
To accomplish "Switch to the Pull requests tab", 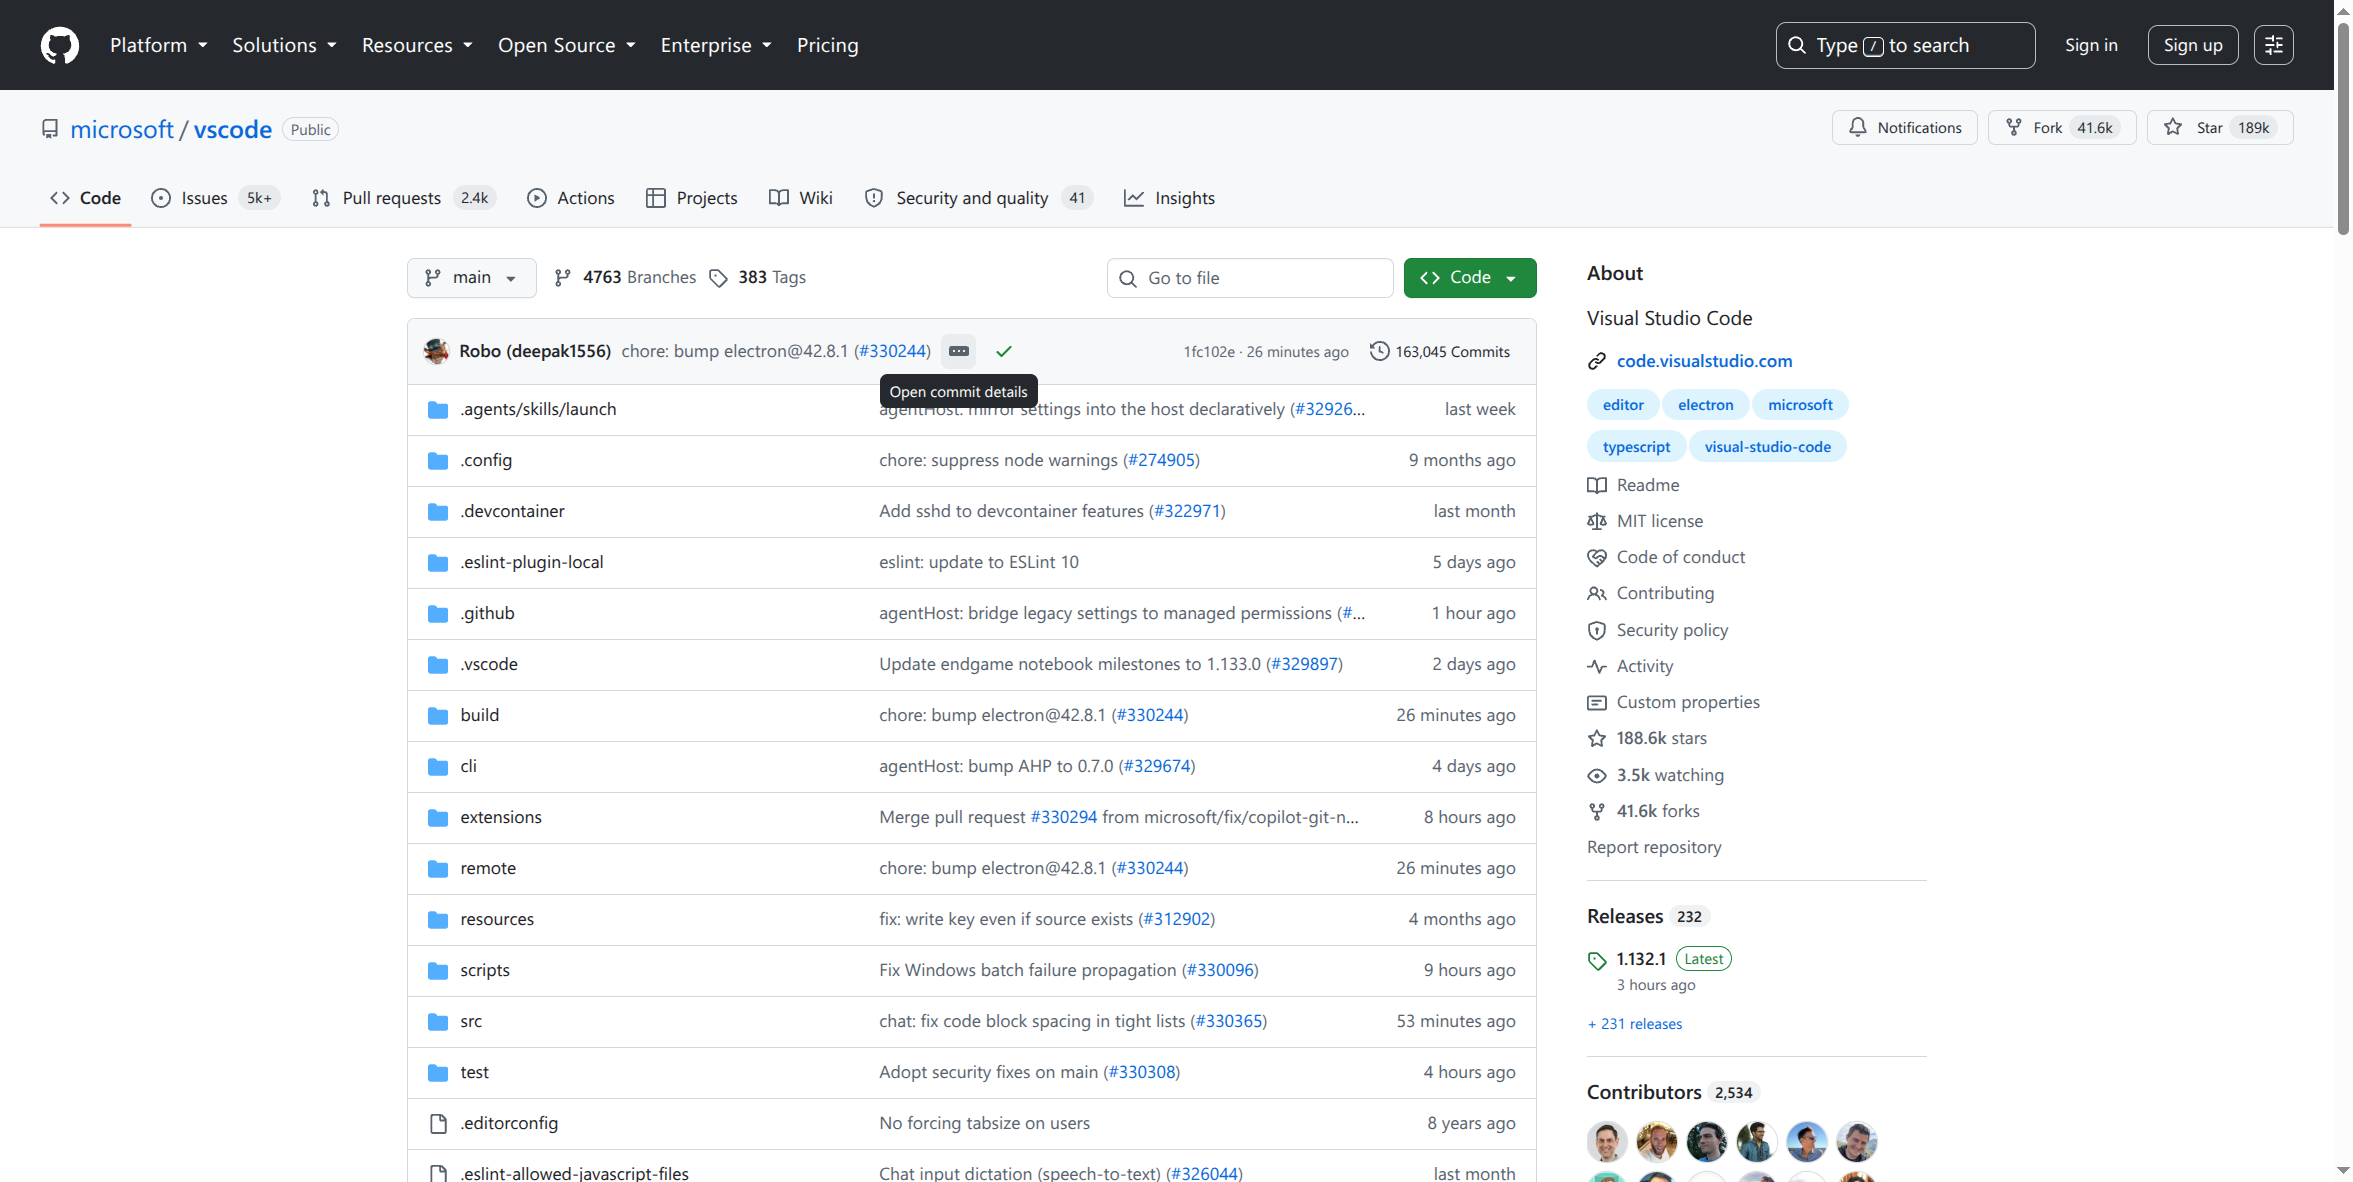I will (404, 198).
